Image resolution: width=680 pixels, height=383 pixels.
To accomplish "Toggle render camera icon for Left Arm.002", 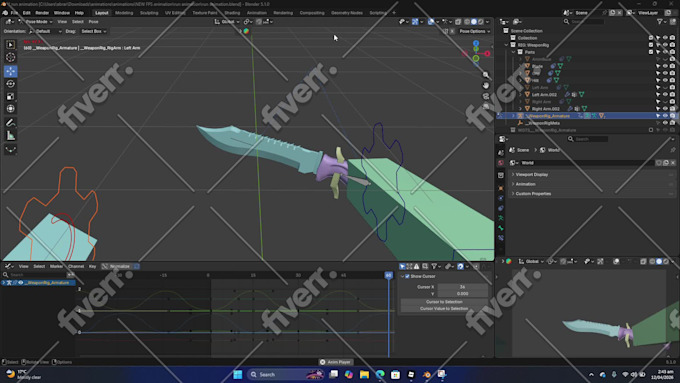I will click(x=672, y=94).
